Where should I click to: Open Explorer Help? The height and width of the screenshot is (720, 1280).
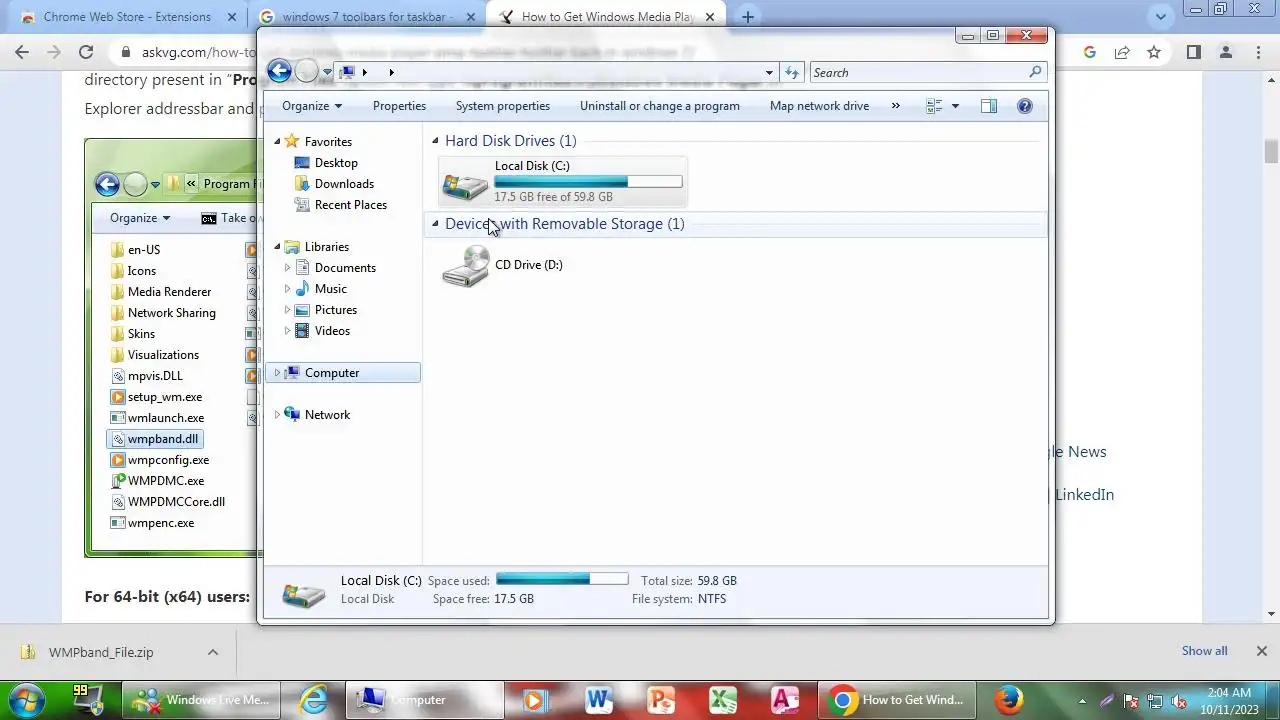(x=1024, y=106)
